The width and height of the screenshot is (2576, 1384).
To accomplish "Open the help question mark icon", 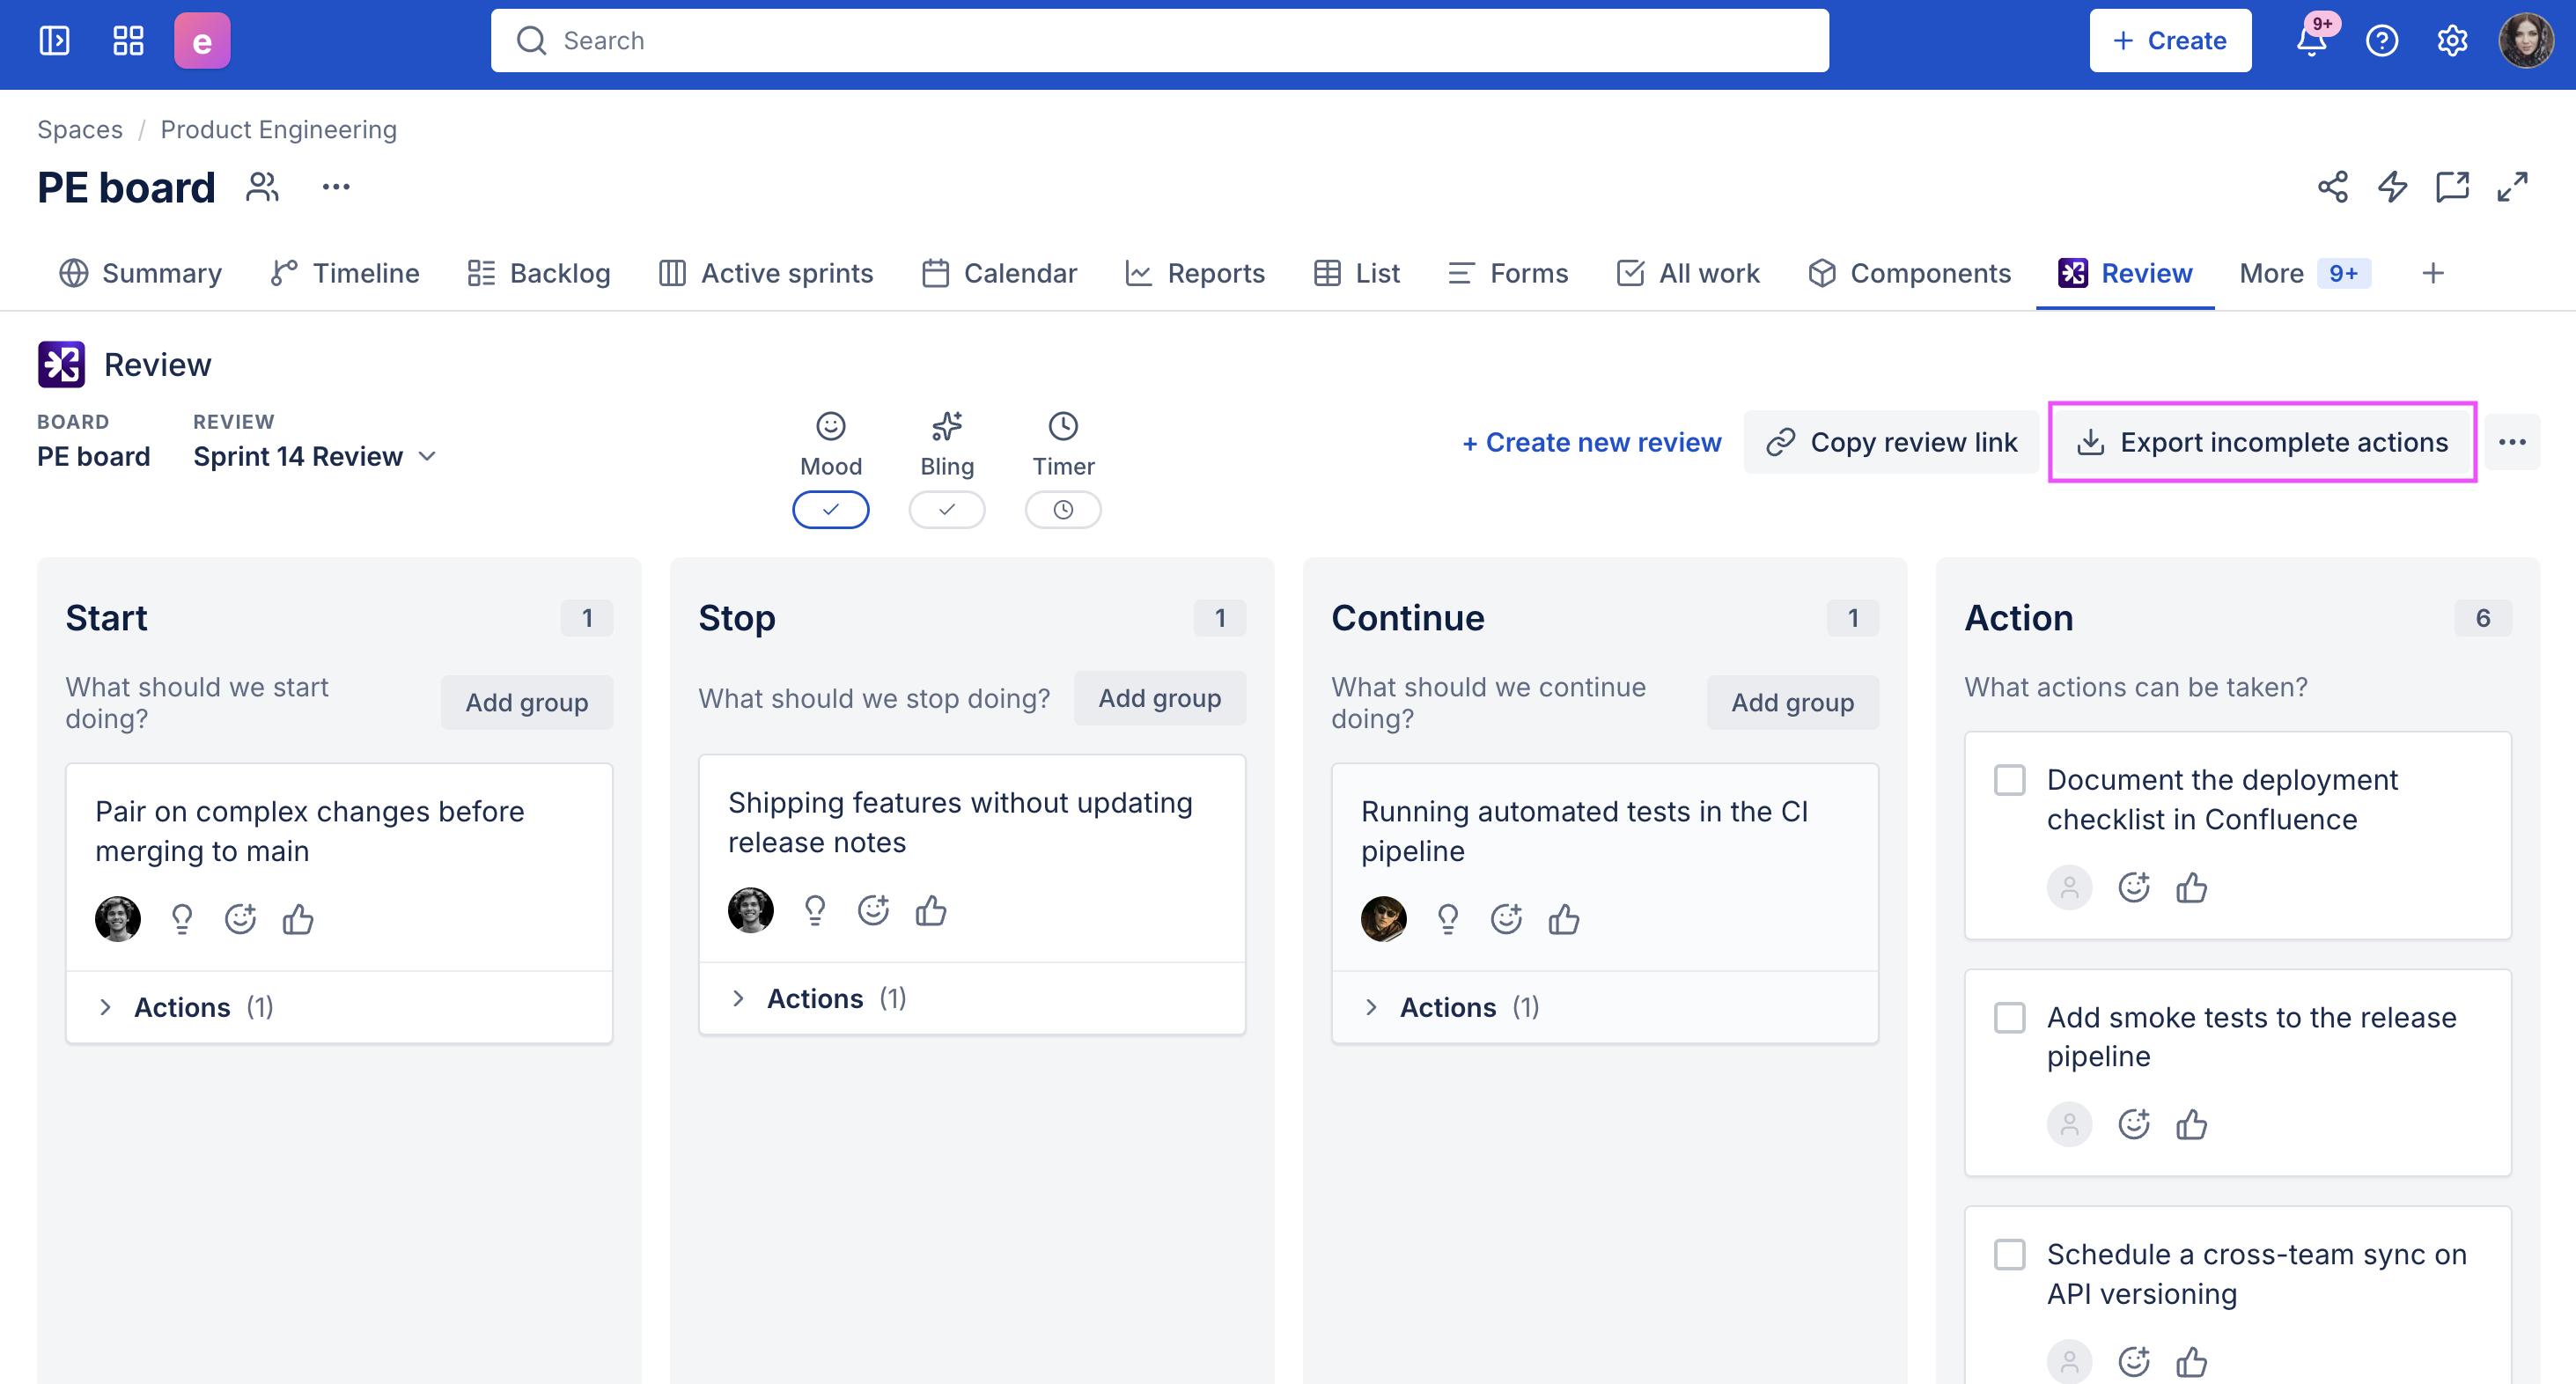I will point(2381,41).
